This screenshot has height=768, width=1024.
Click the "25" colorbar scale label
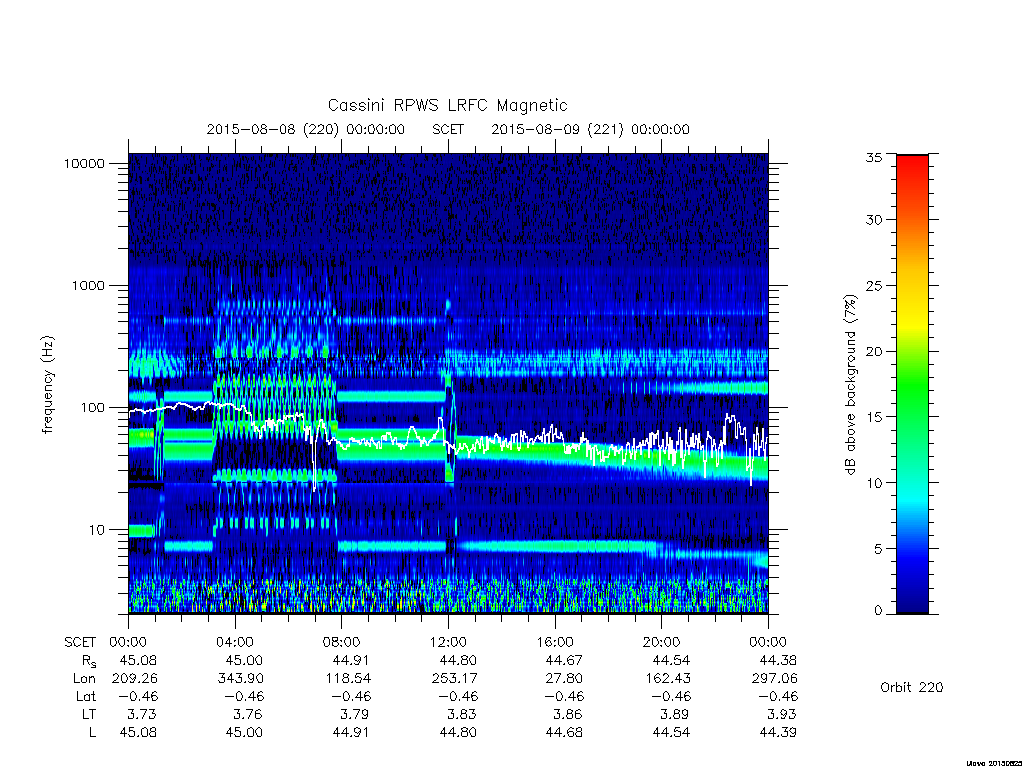873,285
